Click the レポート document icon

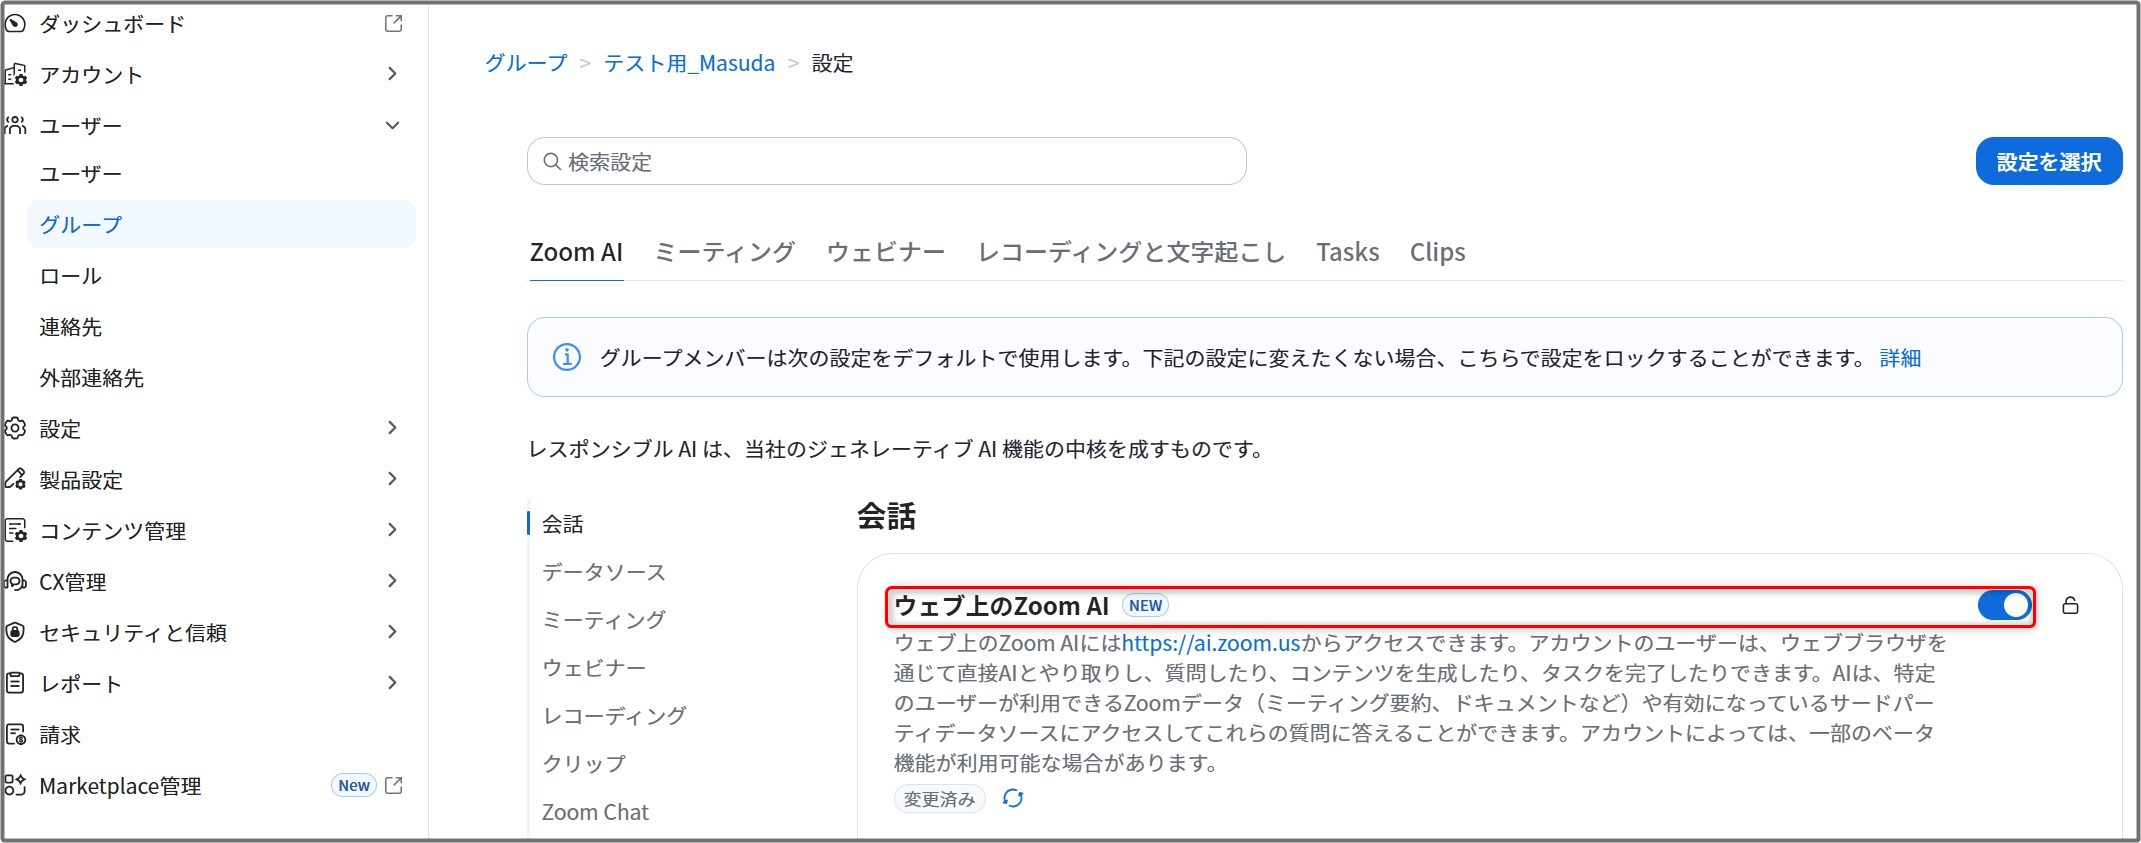(15, 683)
